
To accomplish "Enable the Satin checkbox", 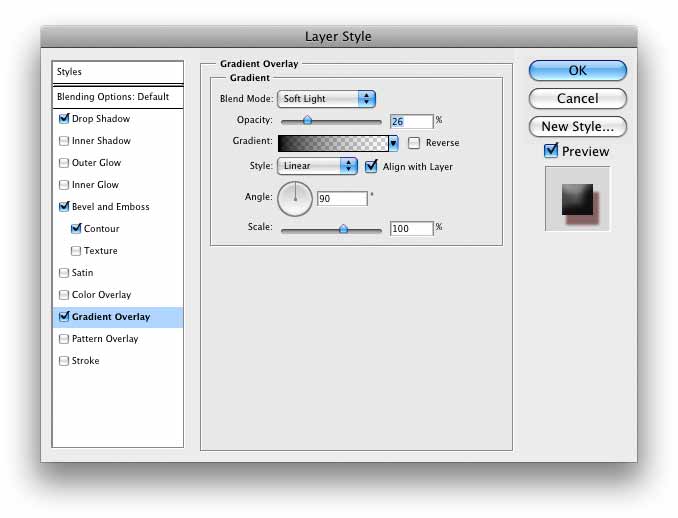I will coord(64,272).
